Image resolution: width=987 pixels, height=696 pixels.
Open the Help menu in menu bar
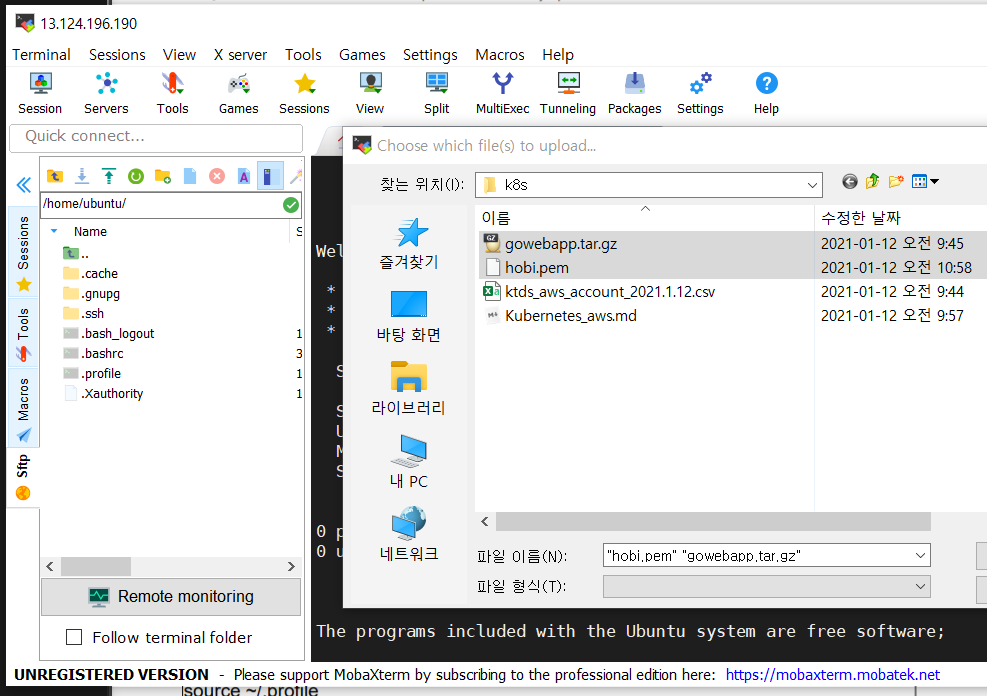[x=558, y=55]
